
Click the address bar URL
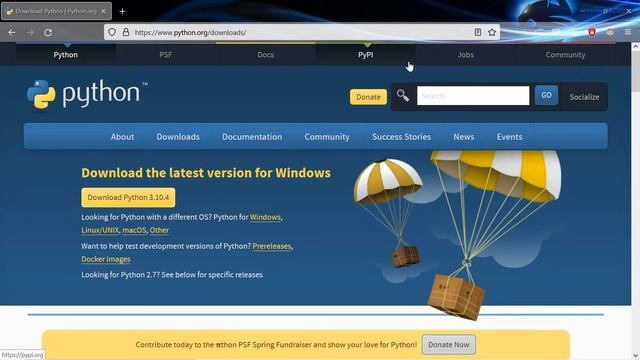point(190,32)
